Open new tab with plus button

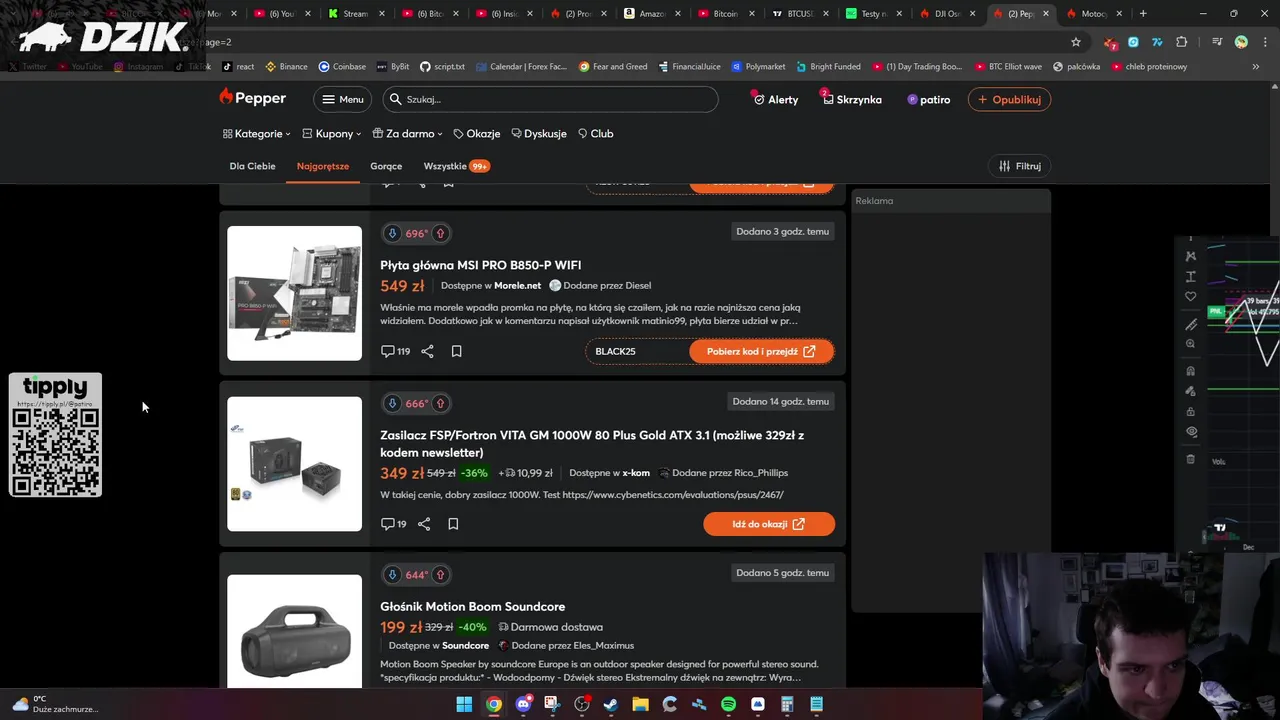[x=1143, y=14]
